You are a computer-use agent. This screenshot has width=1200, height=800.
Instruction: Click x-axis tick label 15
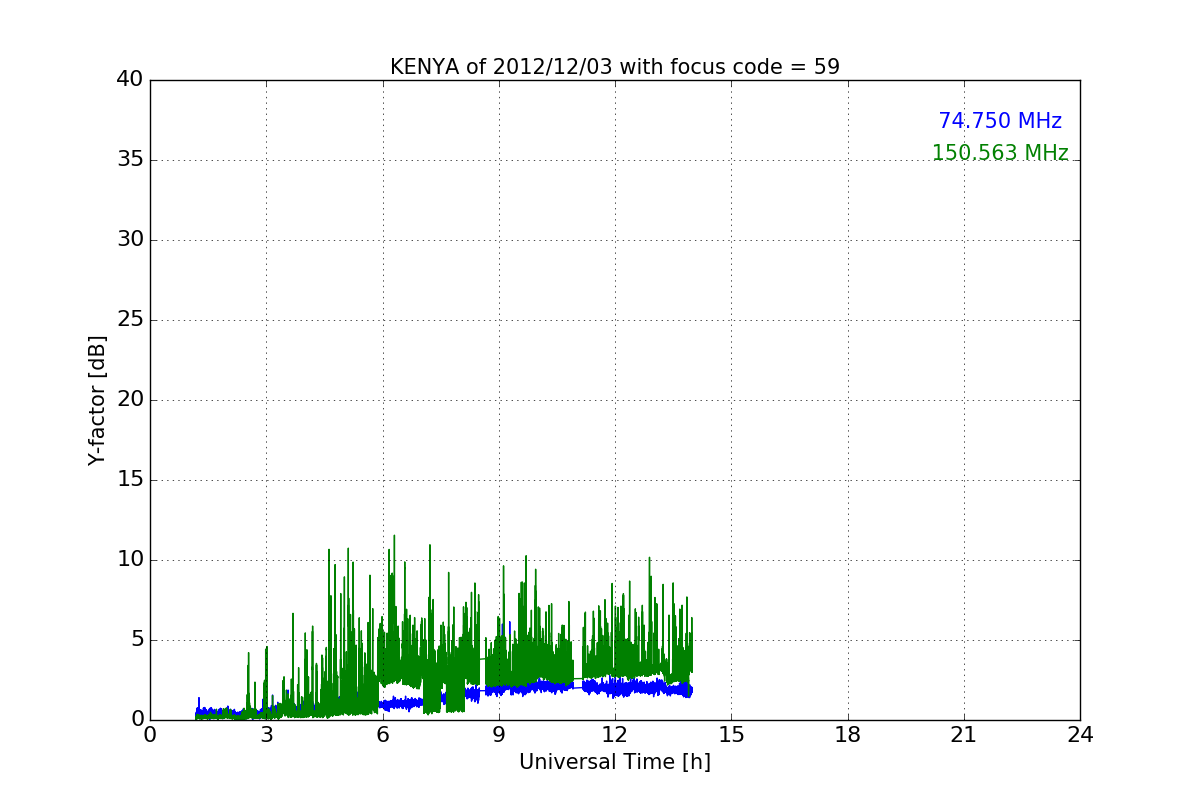[731, 735]
